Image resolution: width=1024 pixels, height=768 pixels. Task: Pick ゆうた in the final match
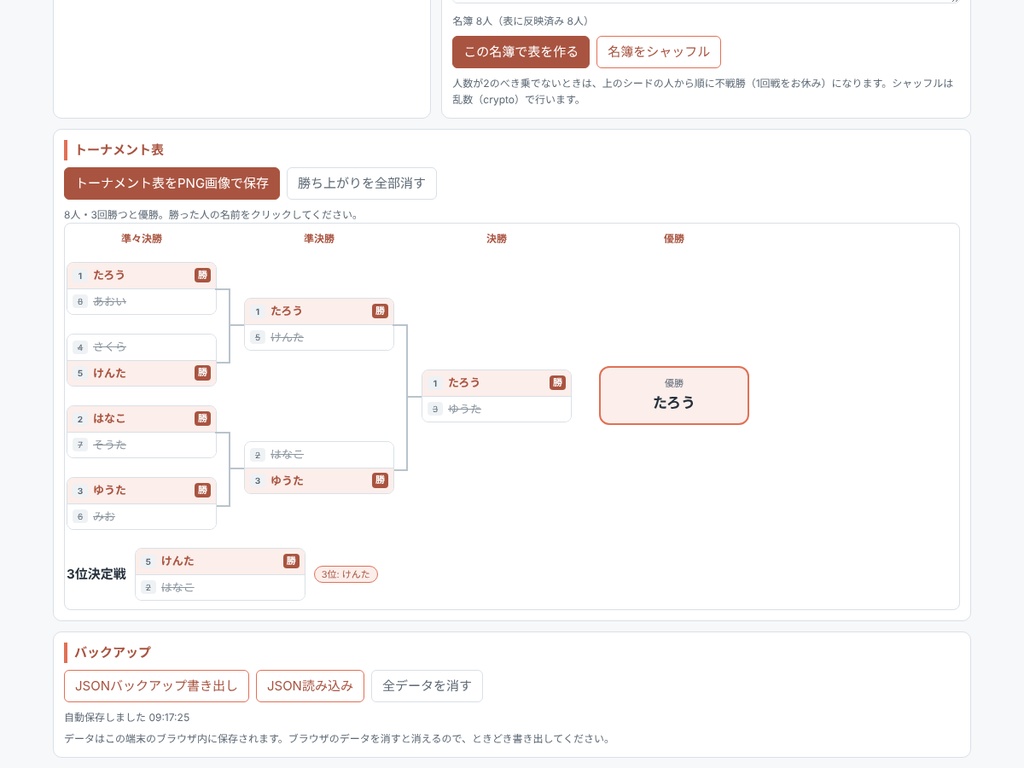click(496, 409)
